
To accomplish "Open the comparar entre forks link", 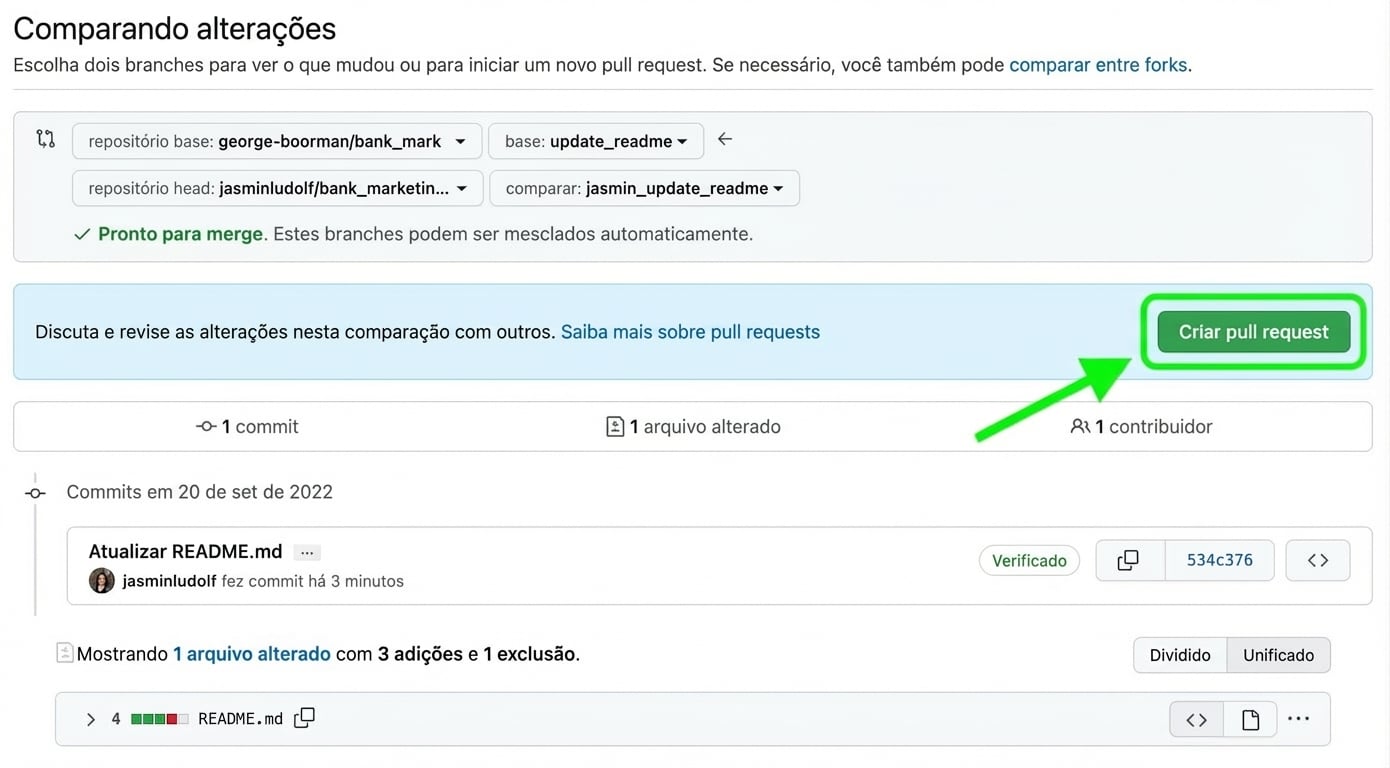I will [1098, 65].
